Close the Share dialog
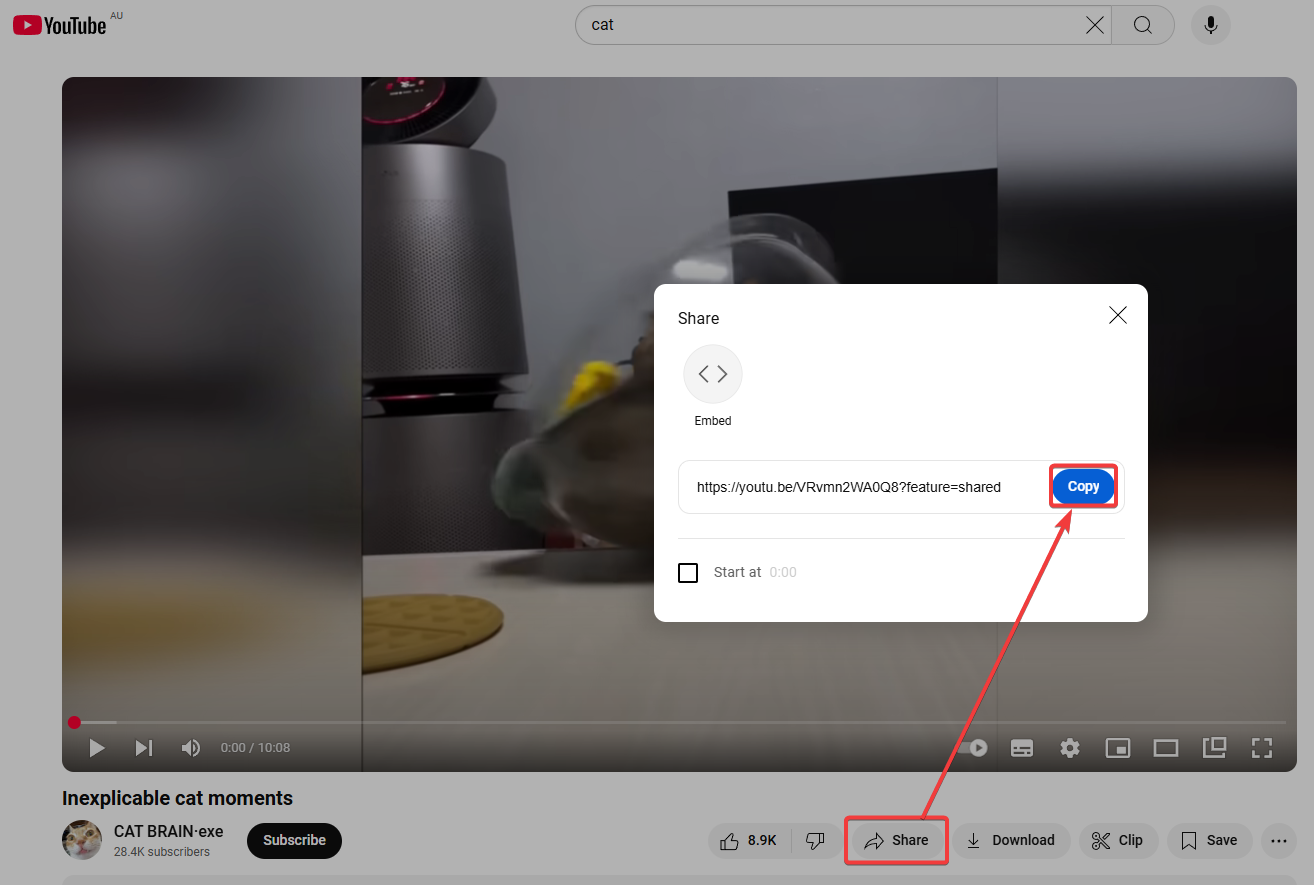Image resolution: width=1314 pixels, height=885 pixels. click(x=1118, y=315)
